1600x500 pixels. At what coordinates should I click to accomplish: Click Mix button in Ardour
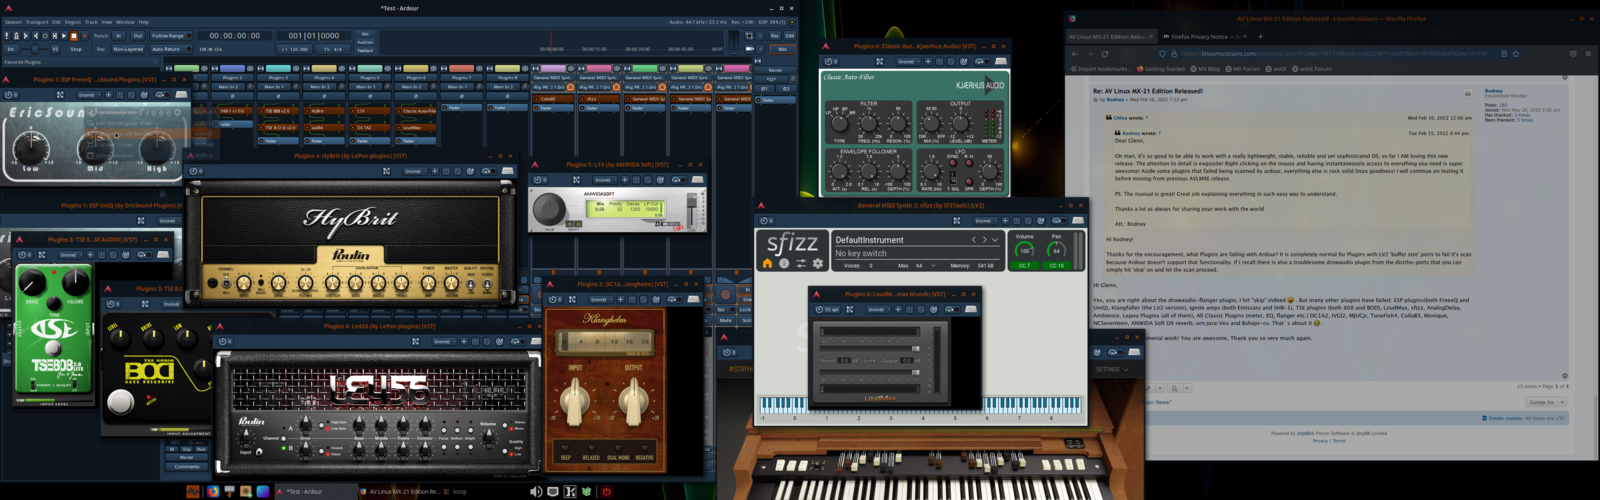click(783, 49)
